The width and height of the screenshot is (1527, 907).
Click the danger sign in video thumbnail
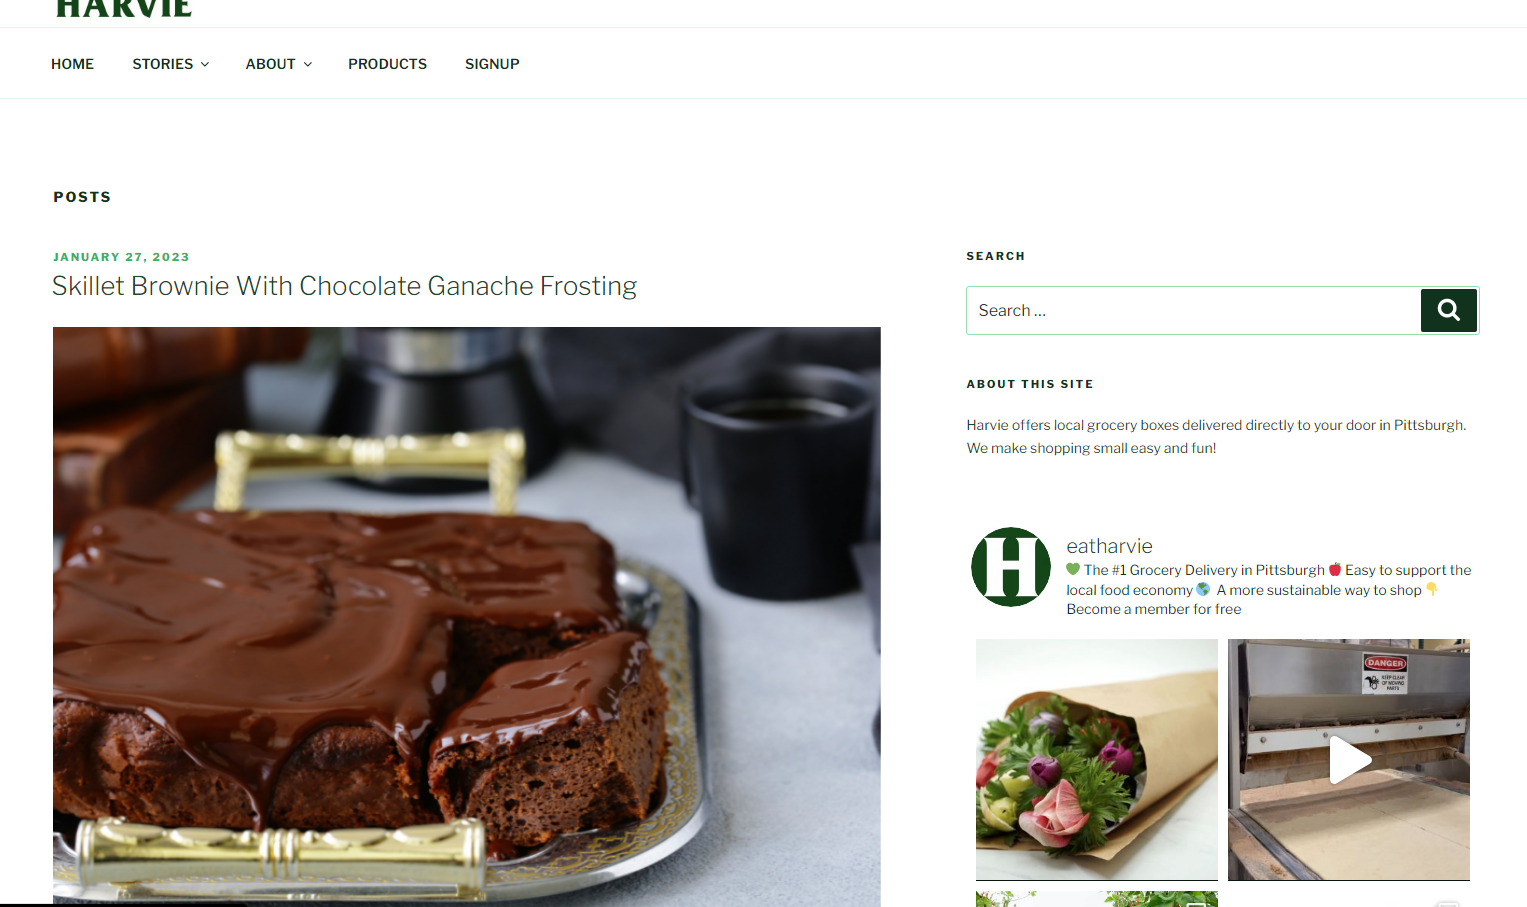[1385, 673]
